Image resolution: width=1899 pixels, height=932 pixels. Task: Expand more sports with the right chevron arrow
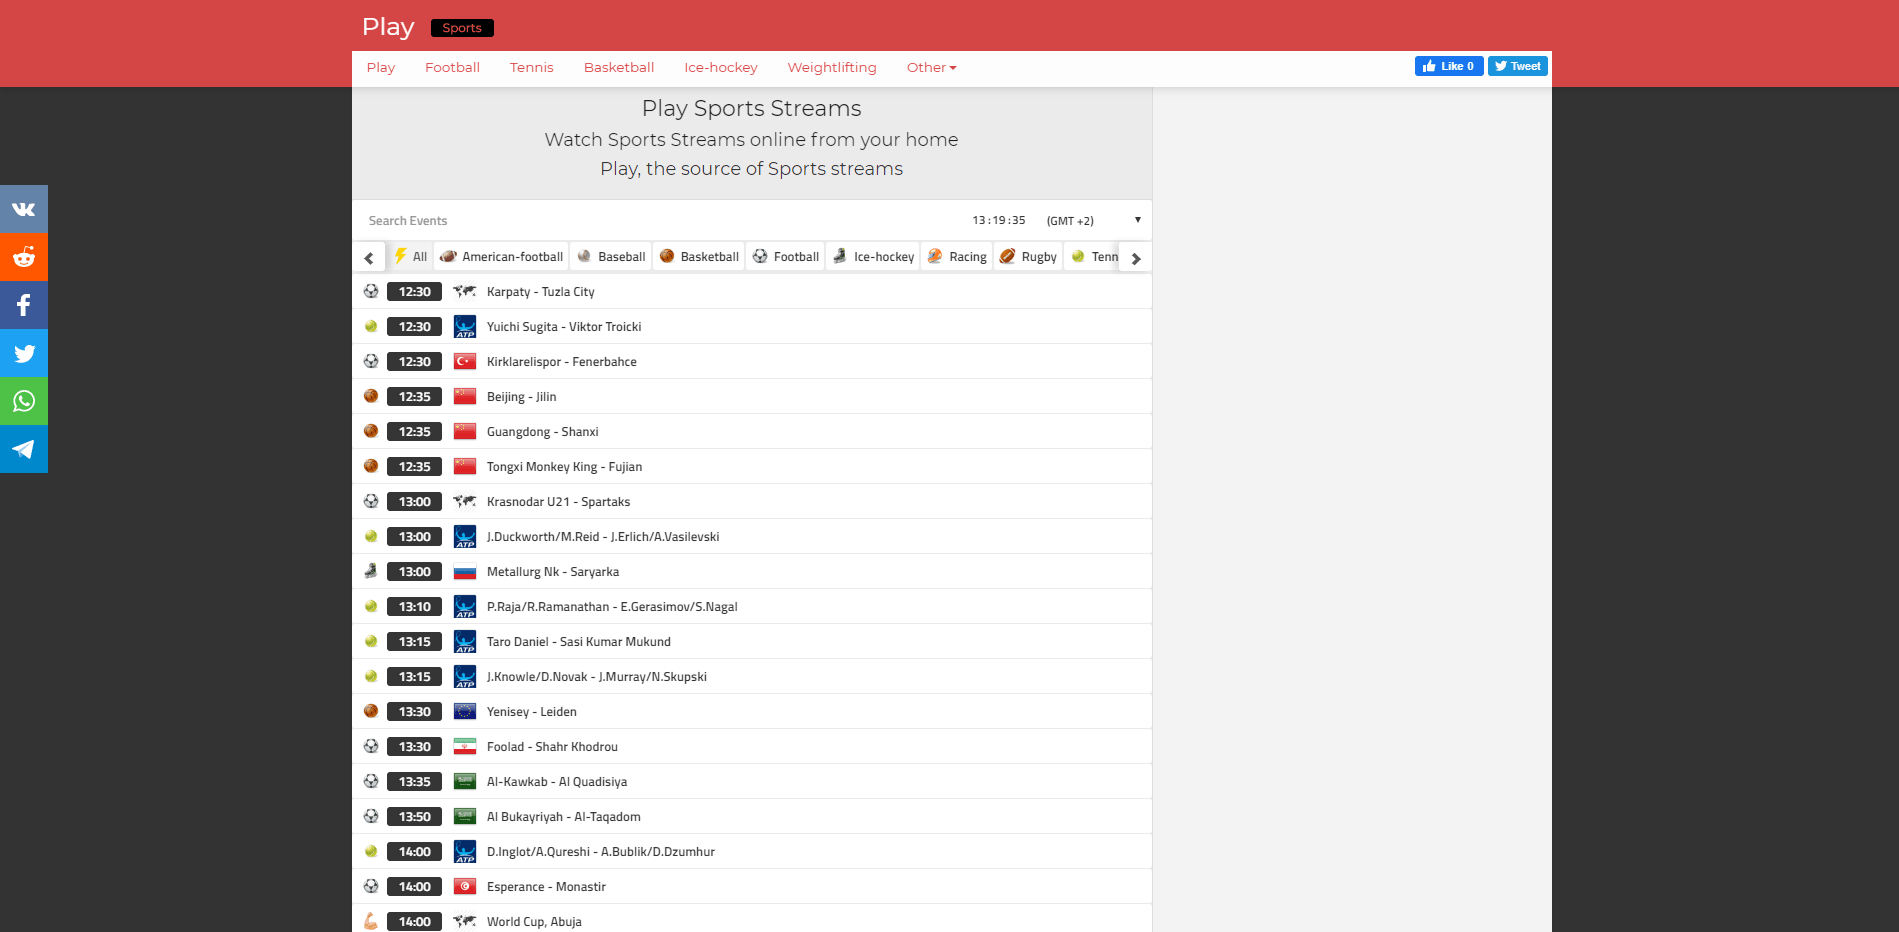1134,257
